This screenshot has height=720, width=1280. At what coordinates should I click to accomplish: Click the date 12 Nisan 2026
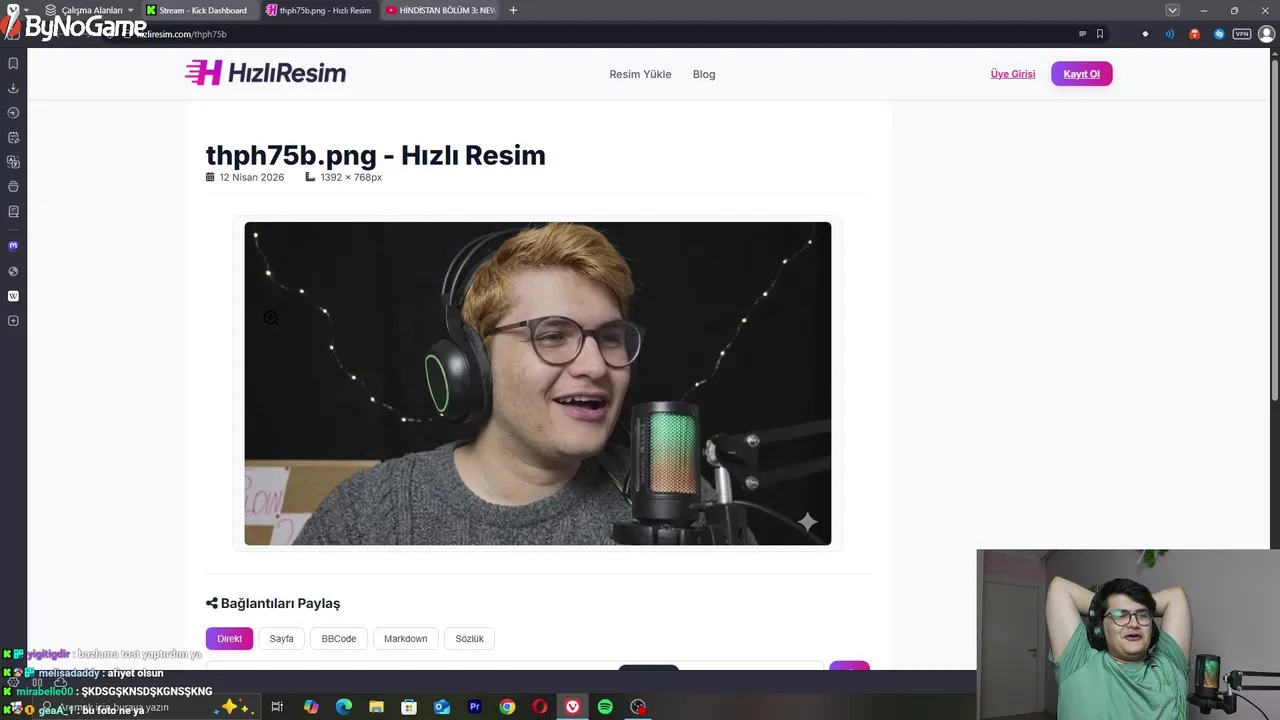251,177
